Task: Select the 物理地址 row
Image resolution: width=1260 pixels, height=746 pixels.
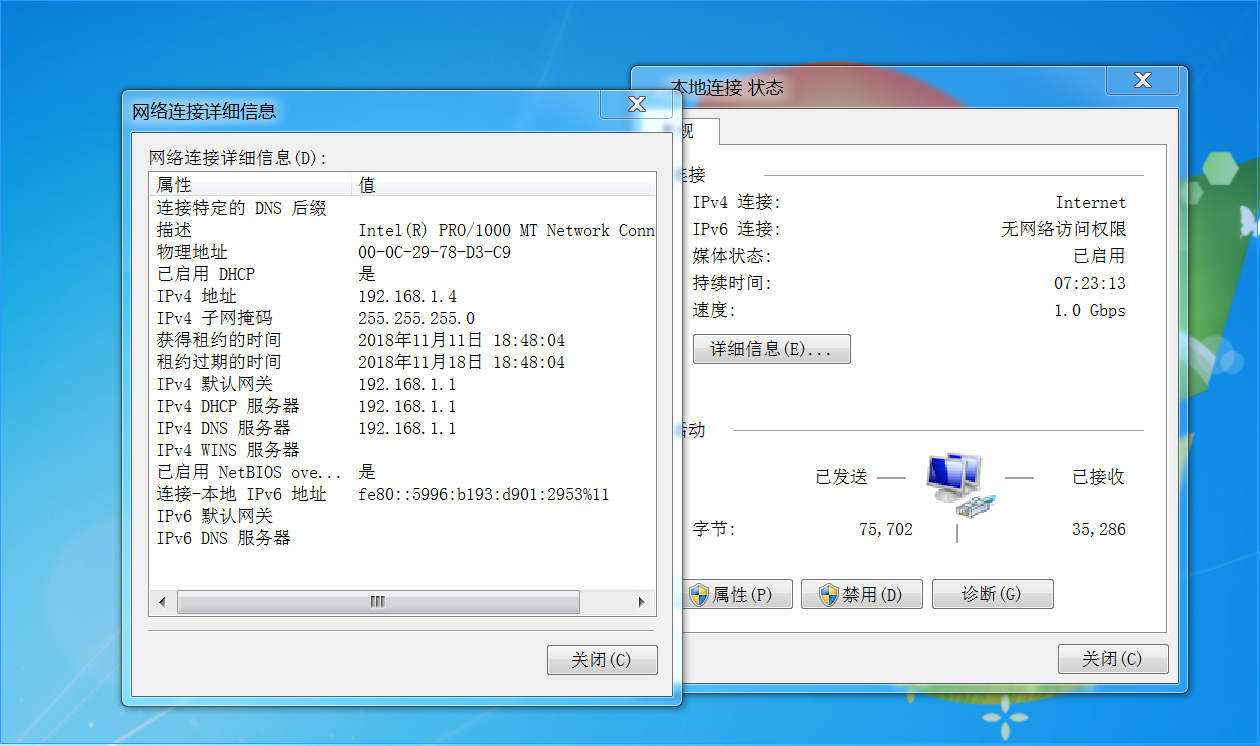Action: [402, 252]
